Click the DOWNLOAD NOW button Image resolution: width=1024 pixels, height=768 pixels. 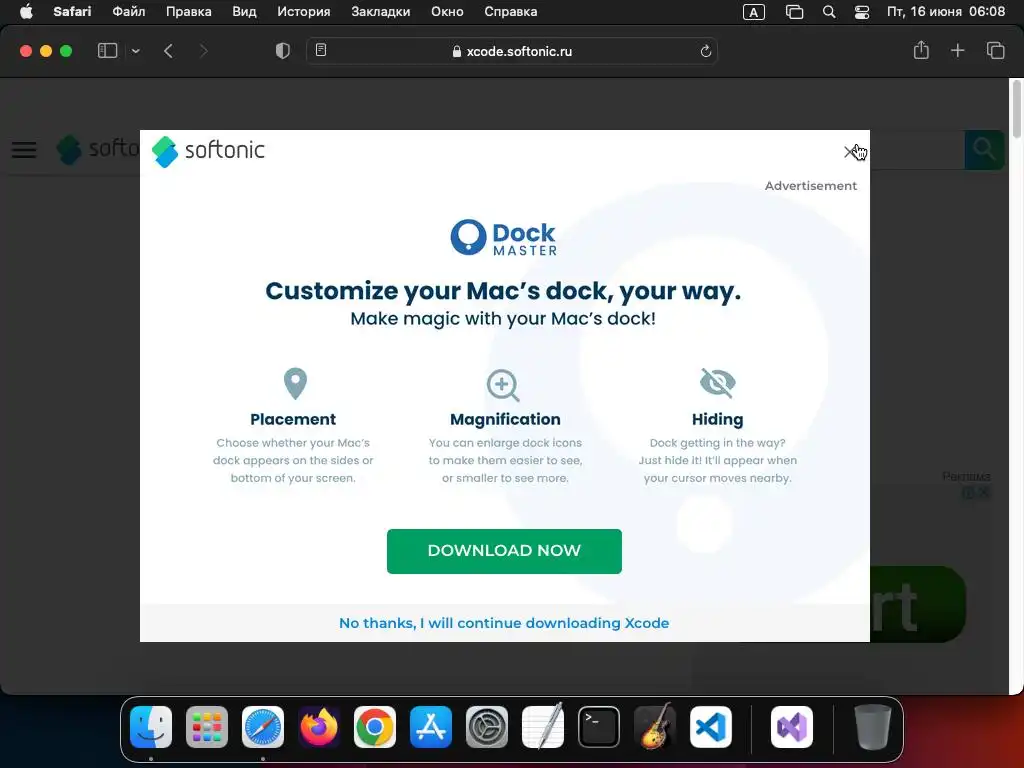tap(504, 551)
